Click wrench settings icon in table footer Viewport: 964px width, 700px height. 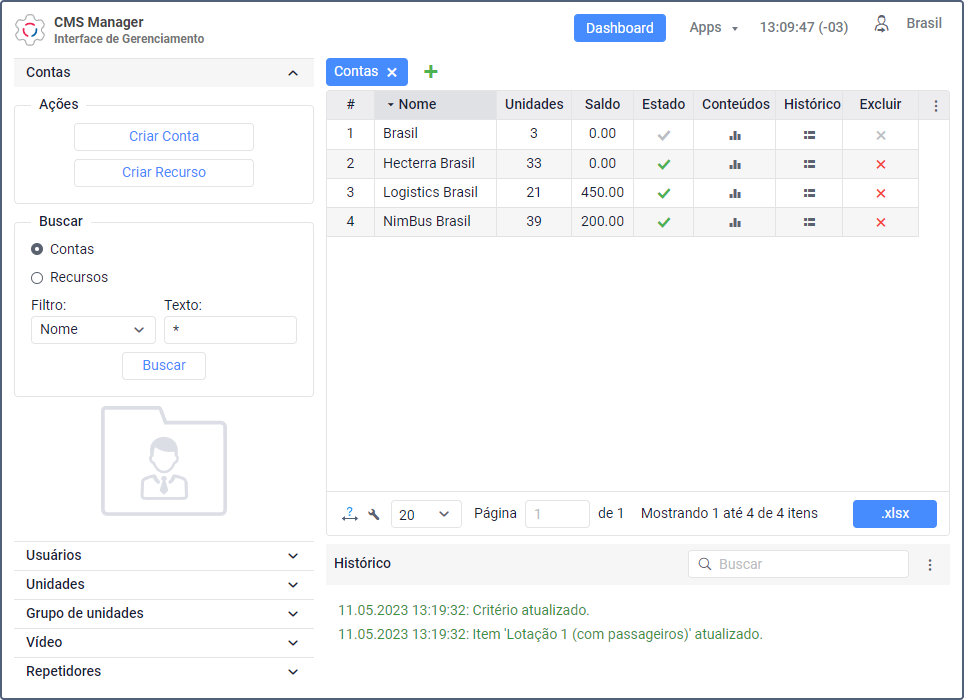coord(374,514)
